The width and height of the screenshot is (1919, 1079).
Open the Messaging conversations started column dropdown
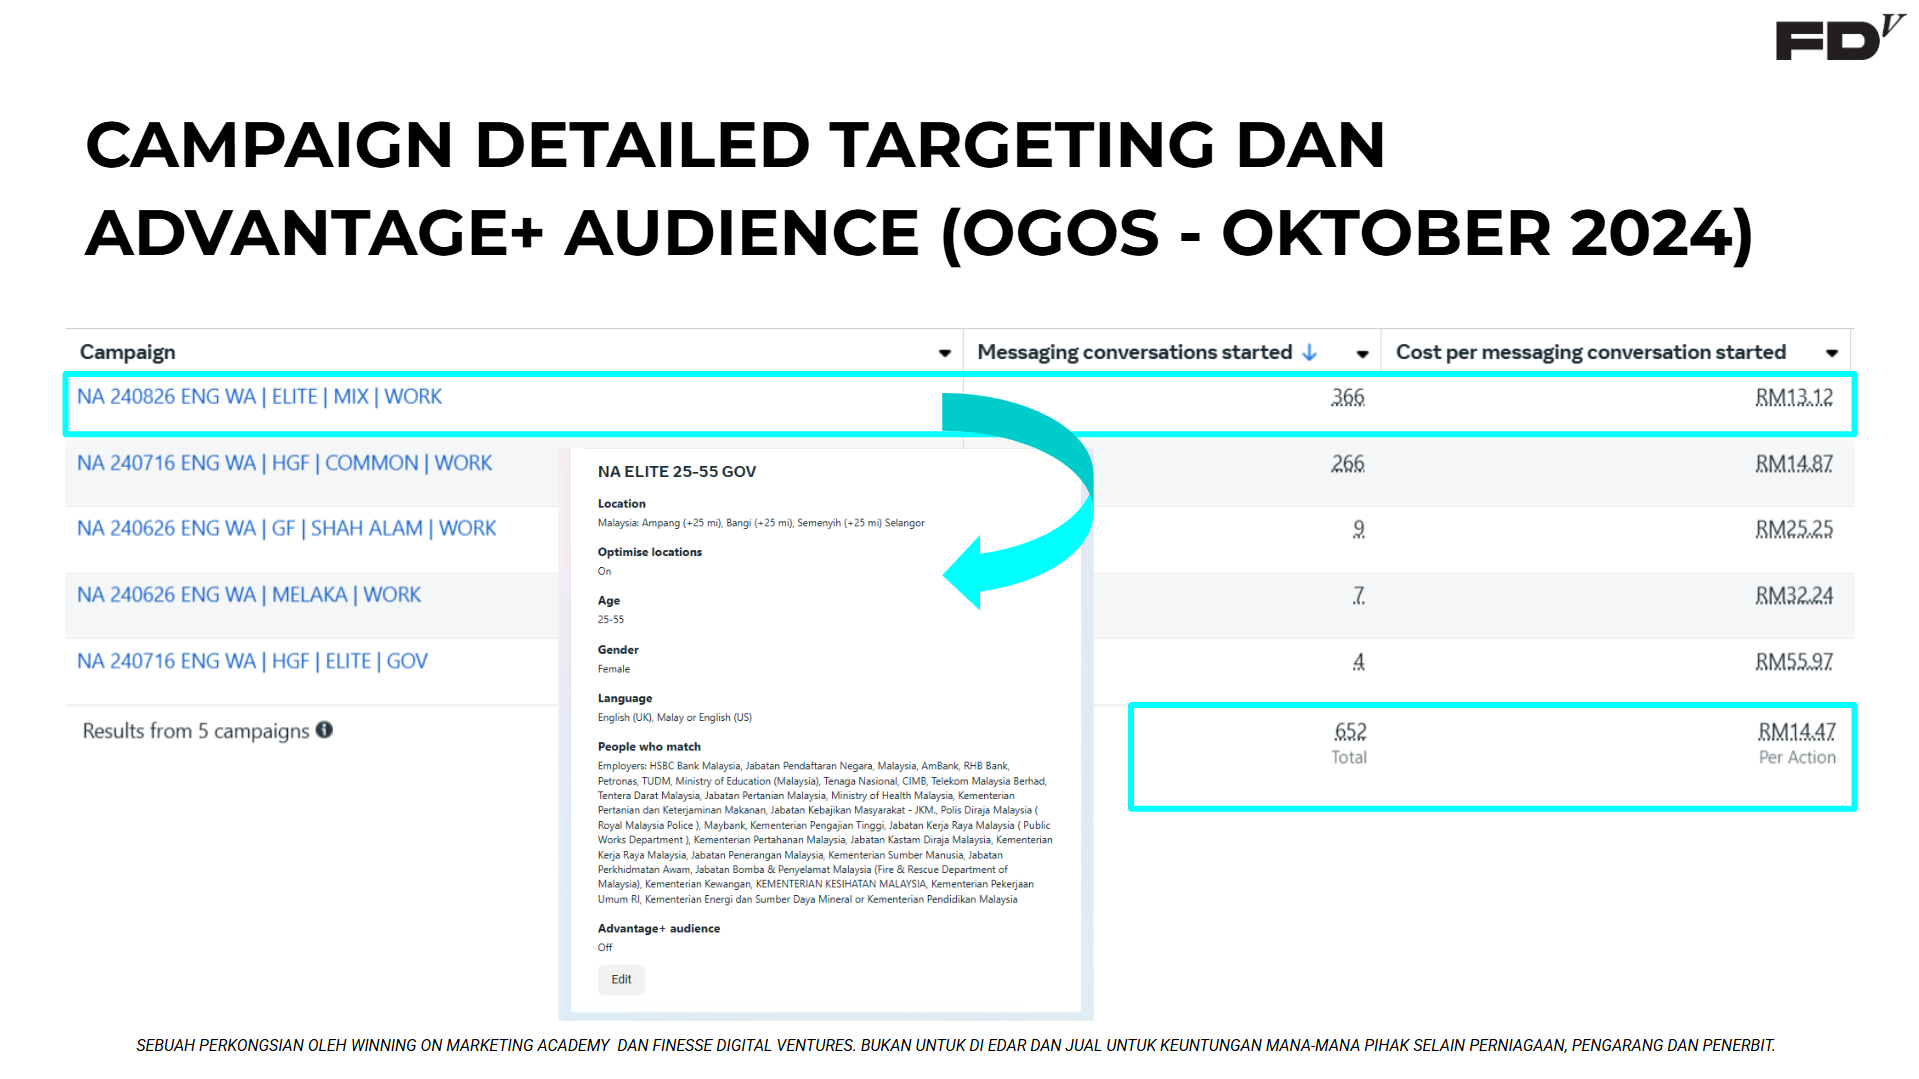(x=1361, y=354)
